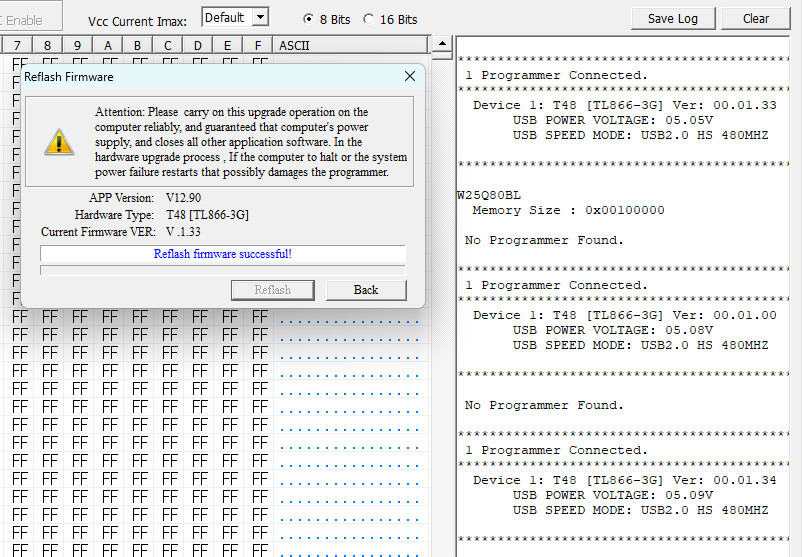This screenshot has width=802, height=557.
Task: Select the 8 Bits radio option
Action: pos(326,19)
